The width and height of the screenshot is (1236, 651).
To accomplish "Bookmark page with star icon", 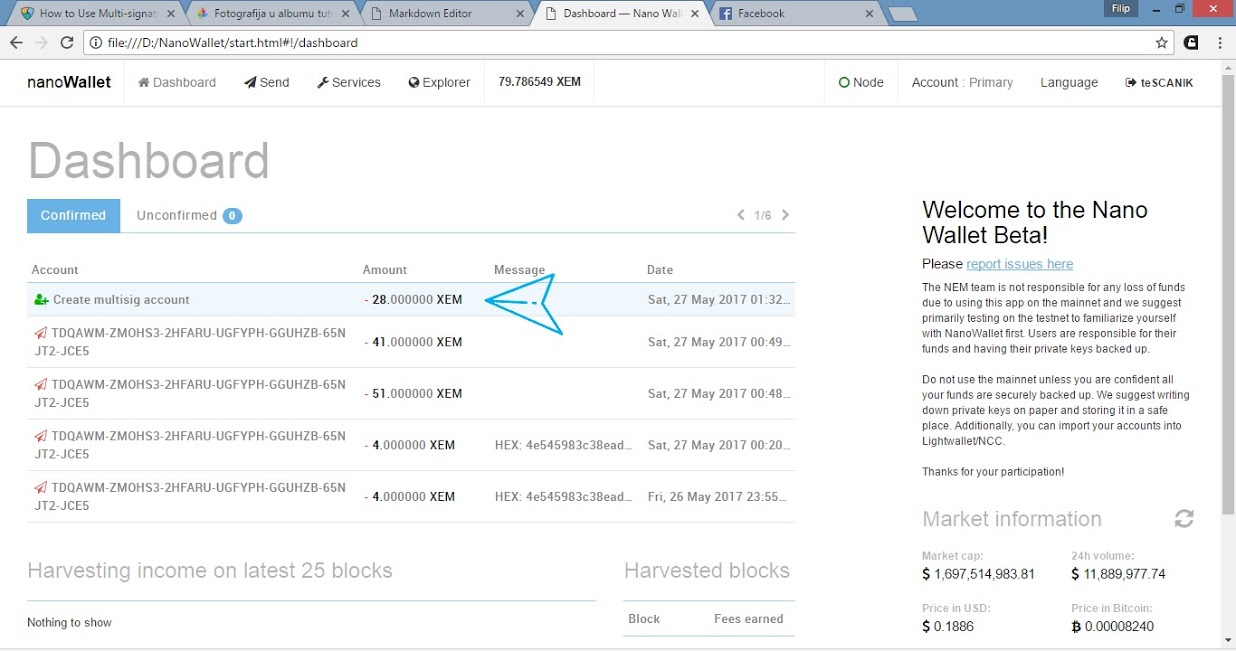I will click(1161, 43).
